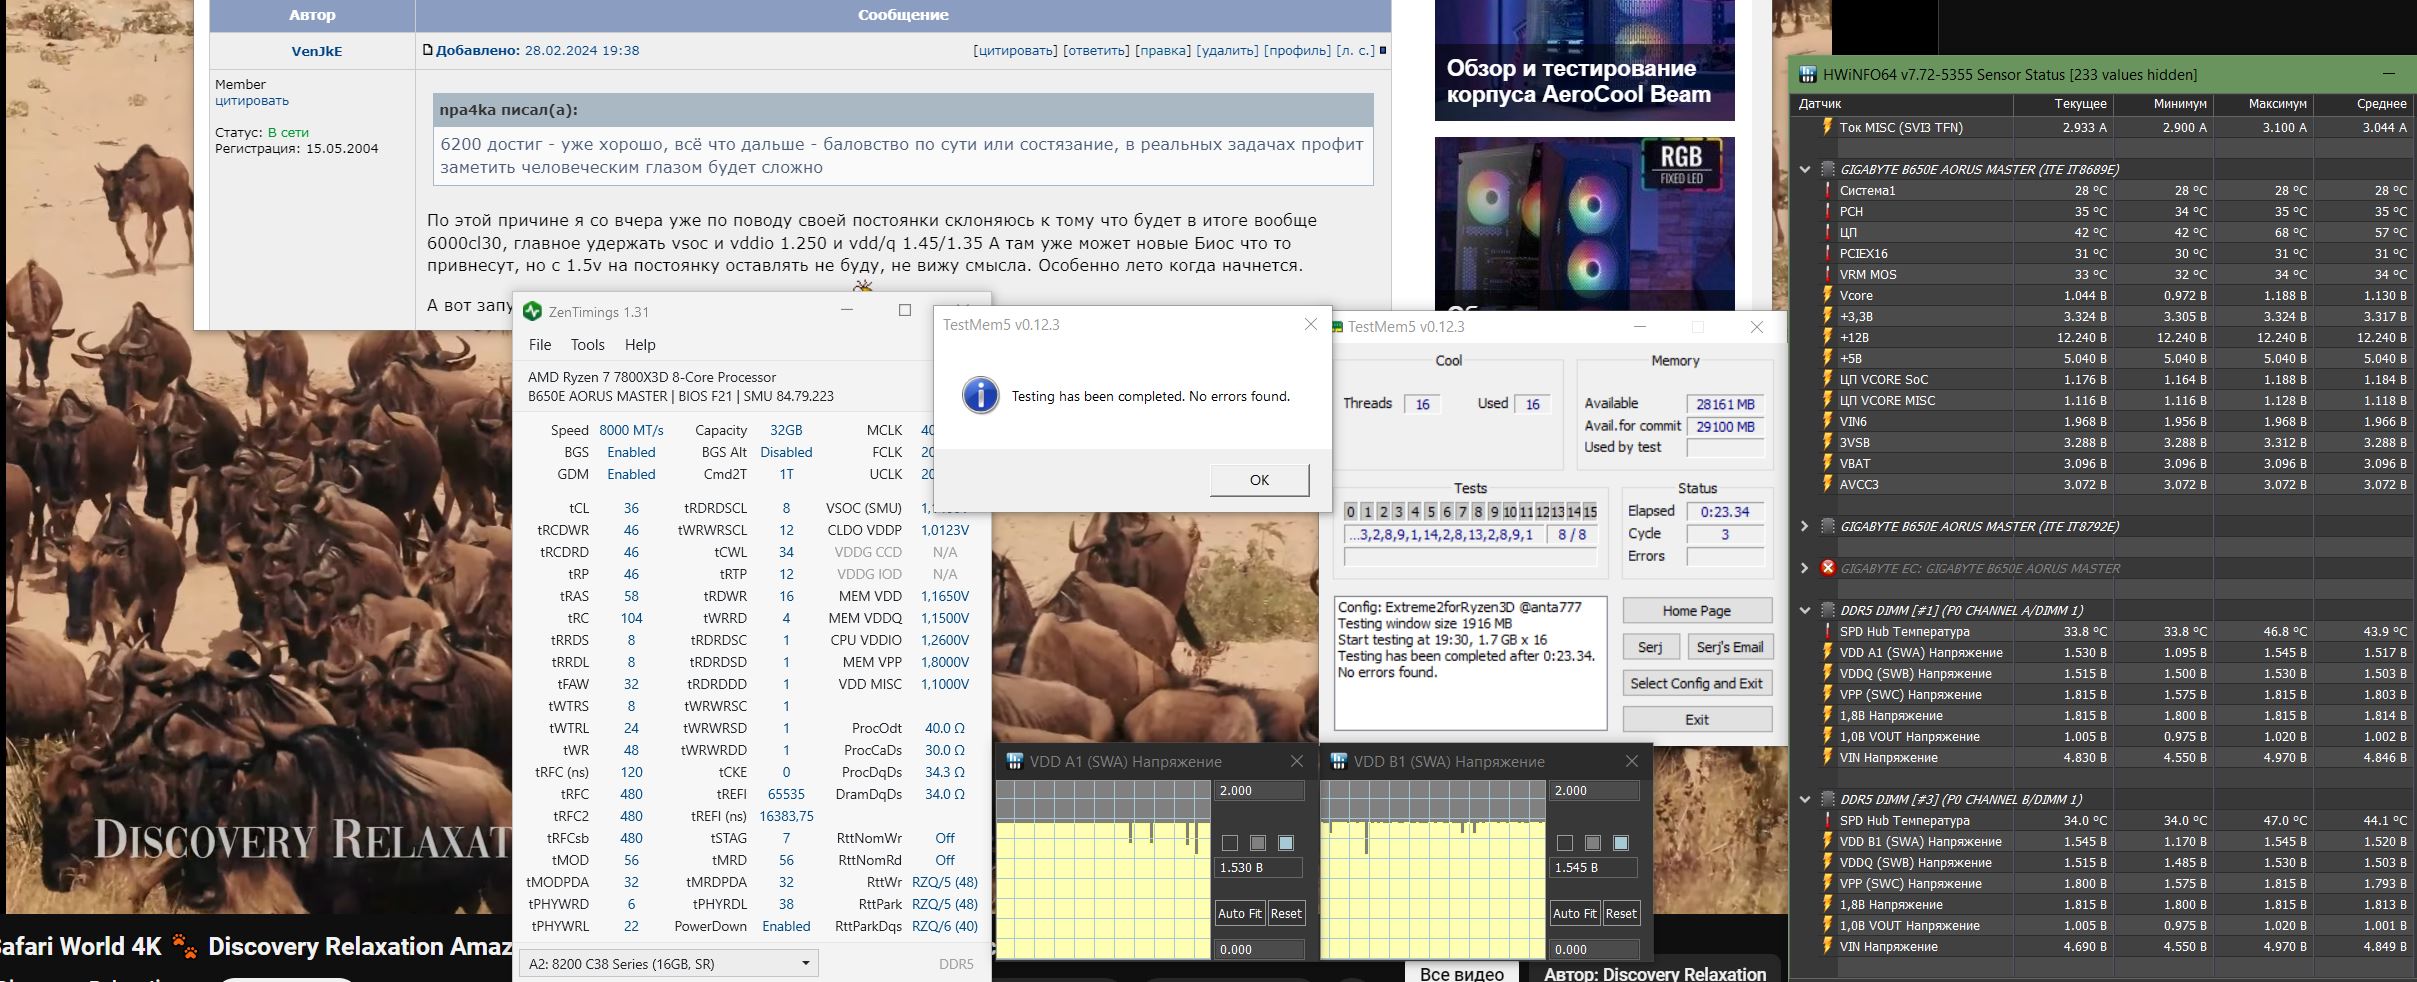Open the A2: 8200 C38 Series DIMM dropdown
2417x982 pixels.
click(668, 964)
